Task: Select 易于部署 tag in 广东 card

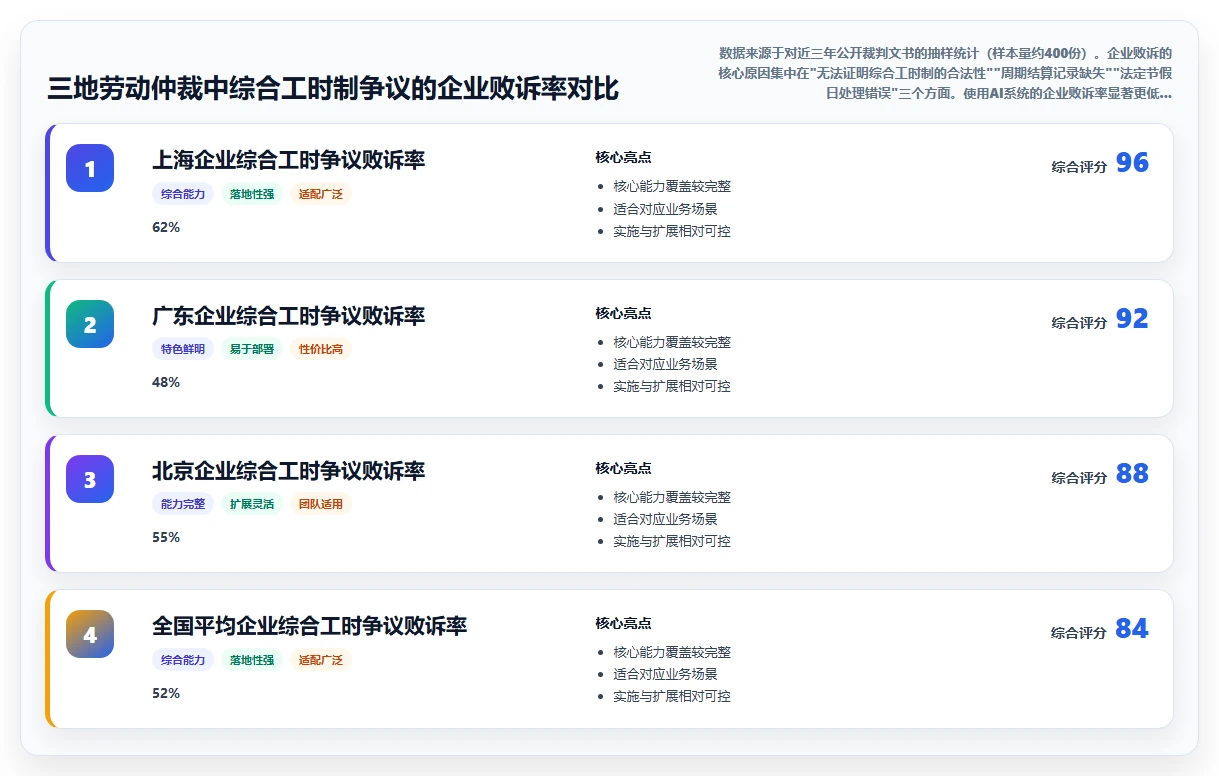Action: [x=252, y=349]
